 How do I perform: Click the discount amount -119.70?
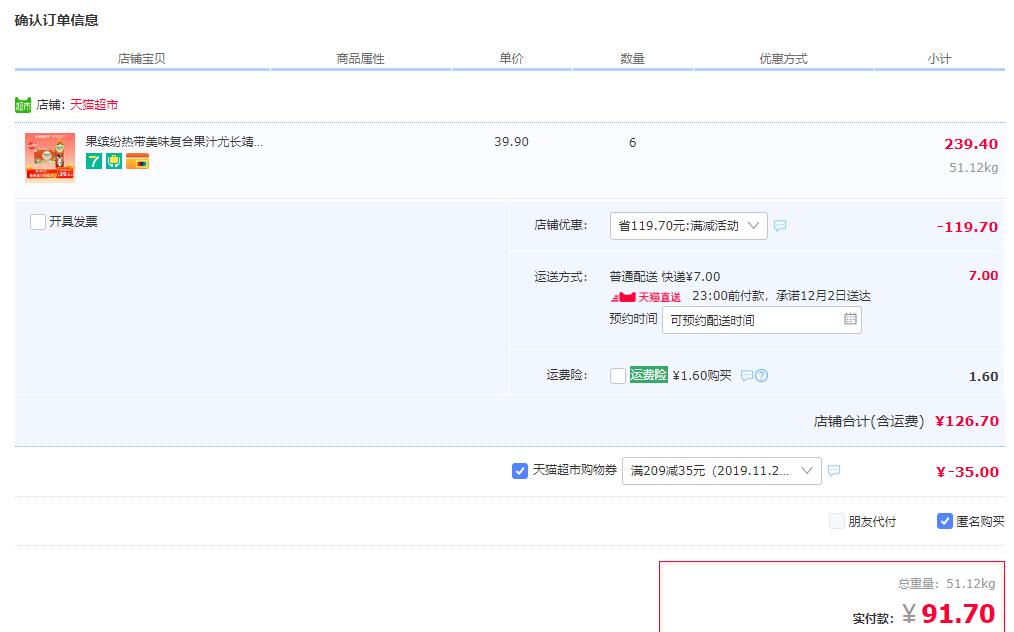point(967,227)
